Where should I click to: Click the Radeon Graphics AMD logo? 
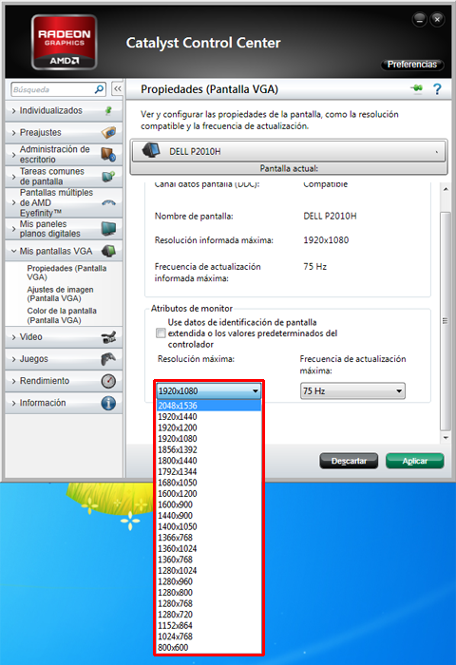click(64, 42)
